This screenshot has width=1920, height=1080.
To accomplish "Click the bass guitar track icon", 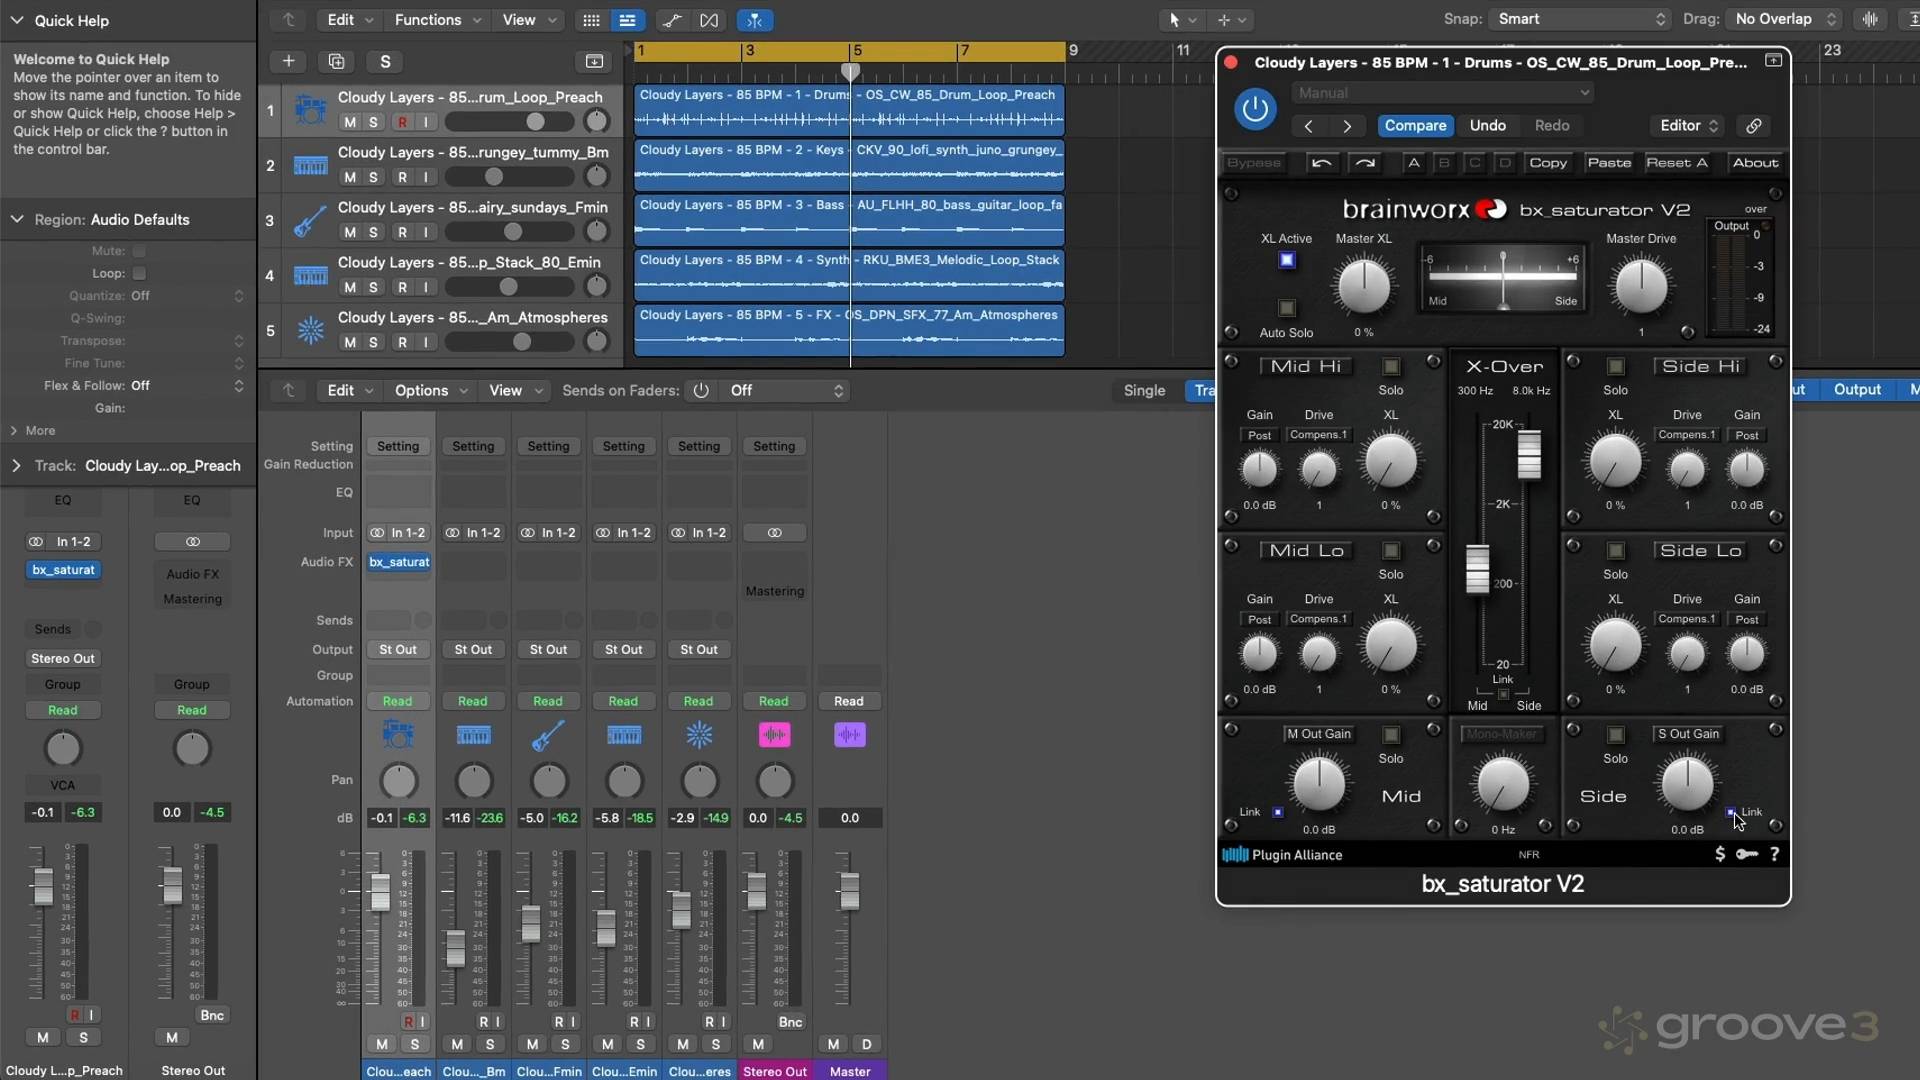I will 310,220.
